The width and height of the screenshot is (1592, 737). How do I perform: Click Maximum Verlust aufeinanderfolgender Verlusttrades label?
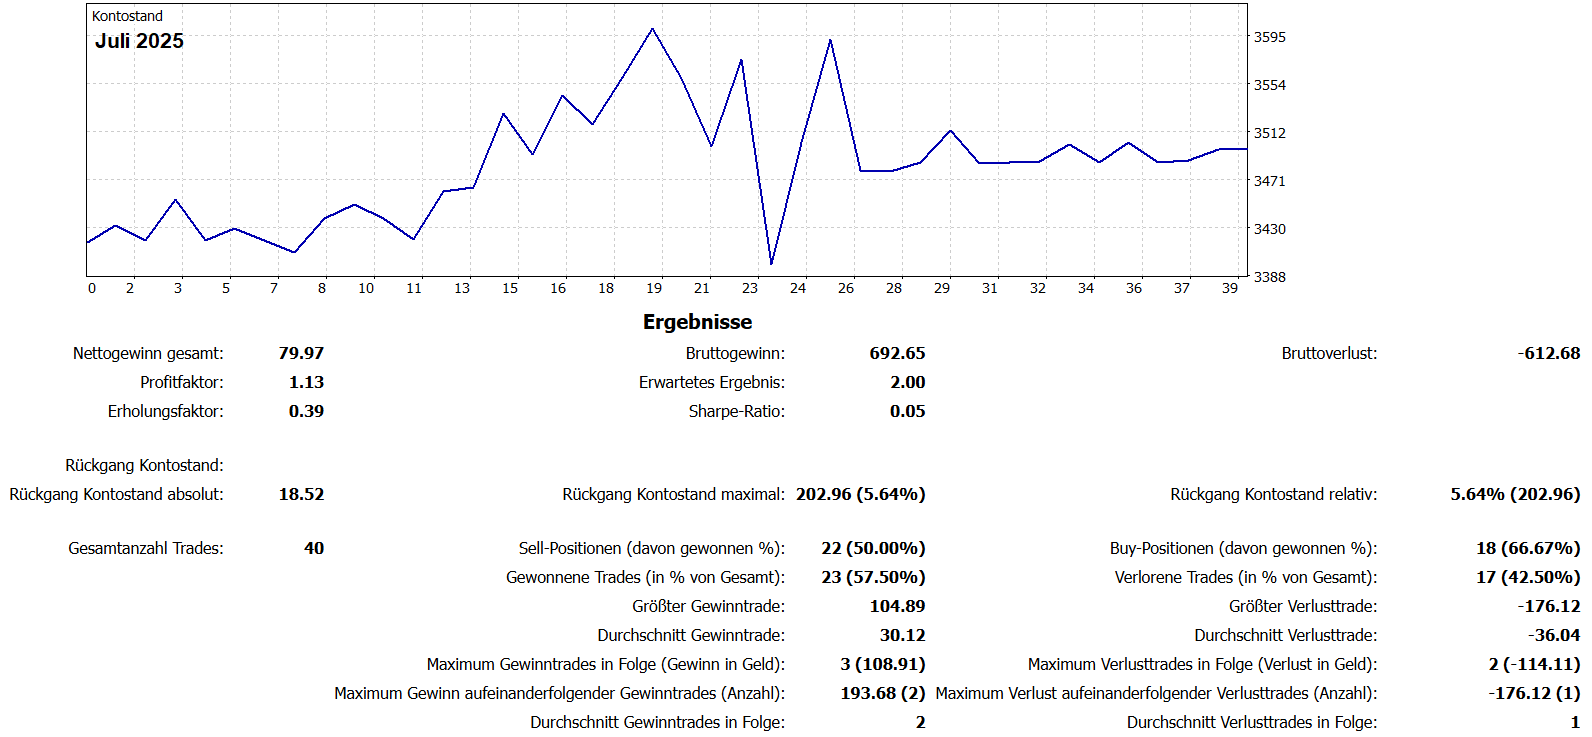pos(1156,693)
